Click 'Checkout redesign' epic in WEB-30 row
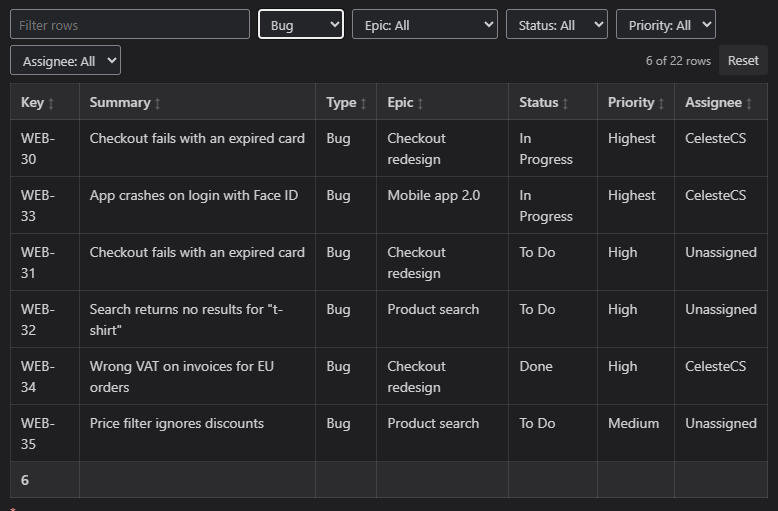 pos(417,148)
